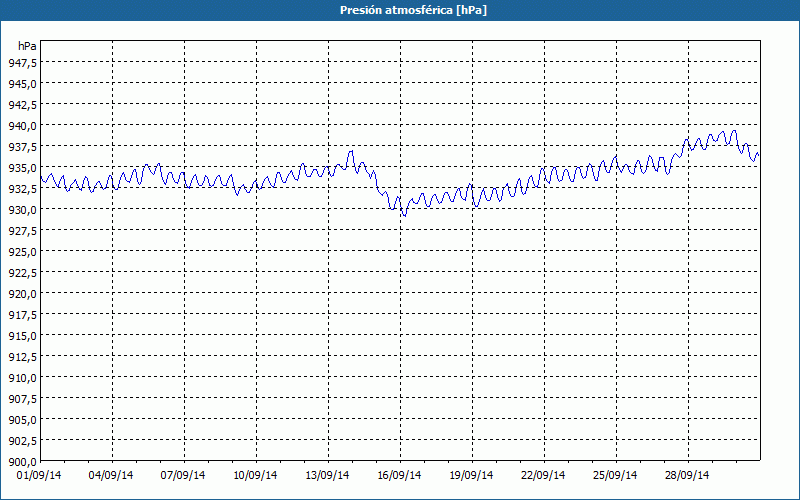Select the 910,0 y-axis label
Screen dimensions: 800x500
[22, 378]
